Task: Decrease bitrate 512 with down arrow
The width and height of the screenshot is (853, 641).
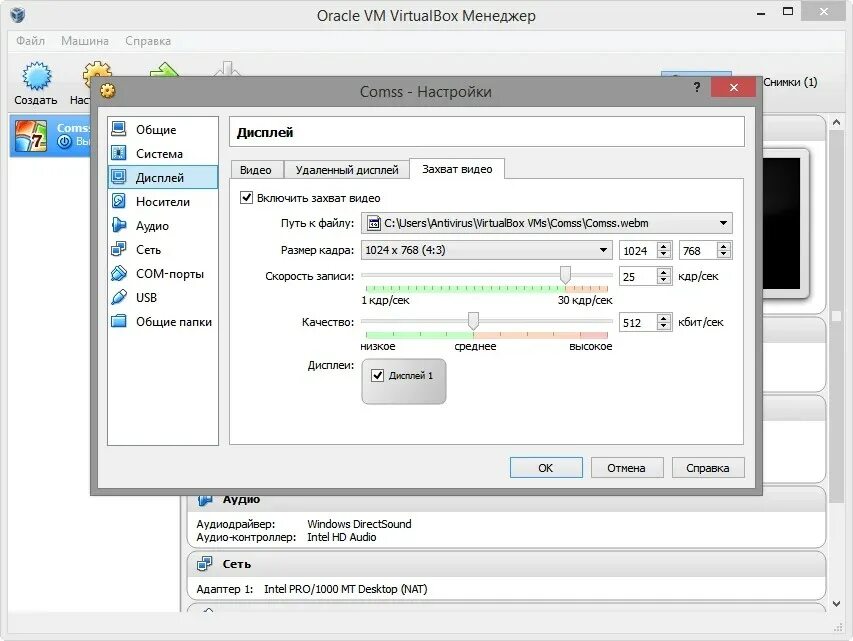Action: tap(663, 326)
